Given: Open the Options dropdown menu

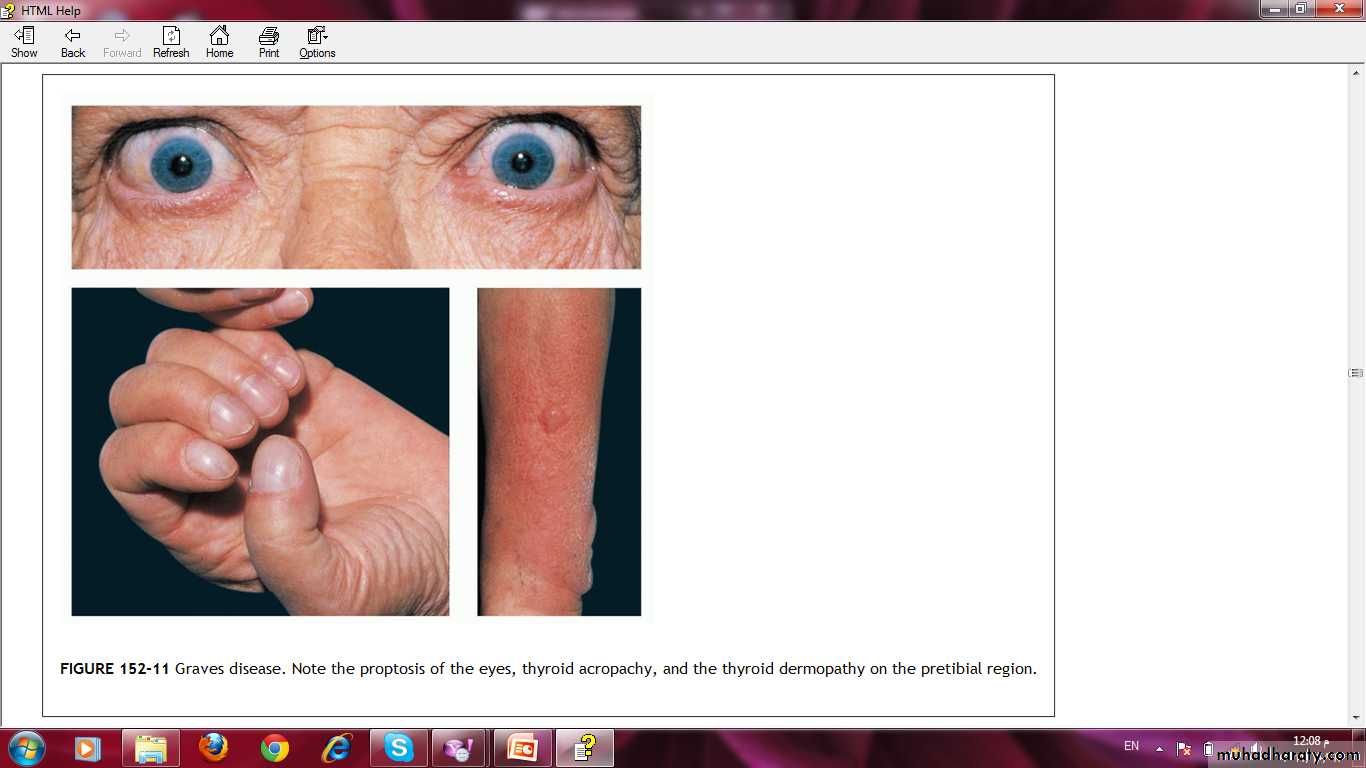Looking at the screenshot, I should click(x=317, y=42).
